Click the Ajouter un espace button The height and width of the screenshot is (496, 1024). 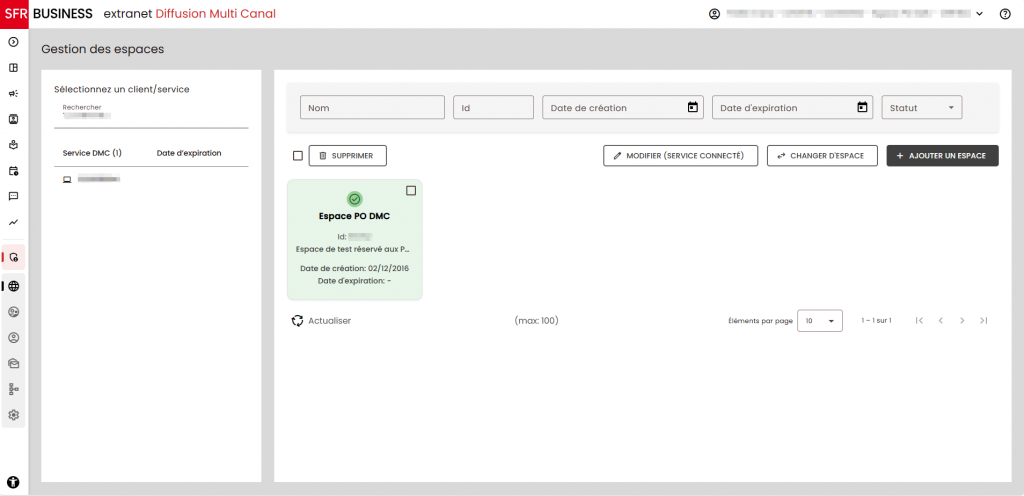pyautogui.click(x=942, y=156)
